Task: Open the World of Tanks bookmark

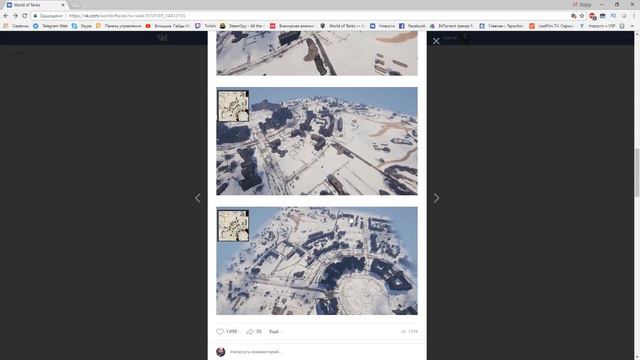Action: tap(342, 26)
